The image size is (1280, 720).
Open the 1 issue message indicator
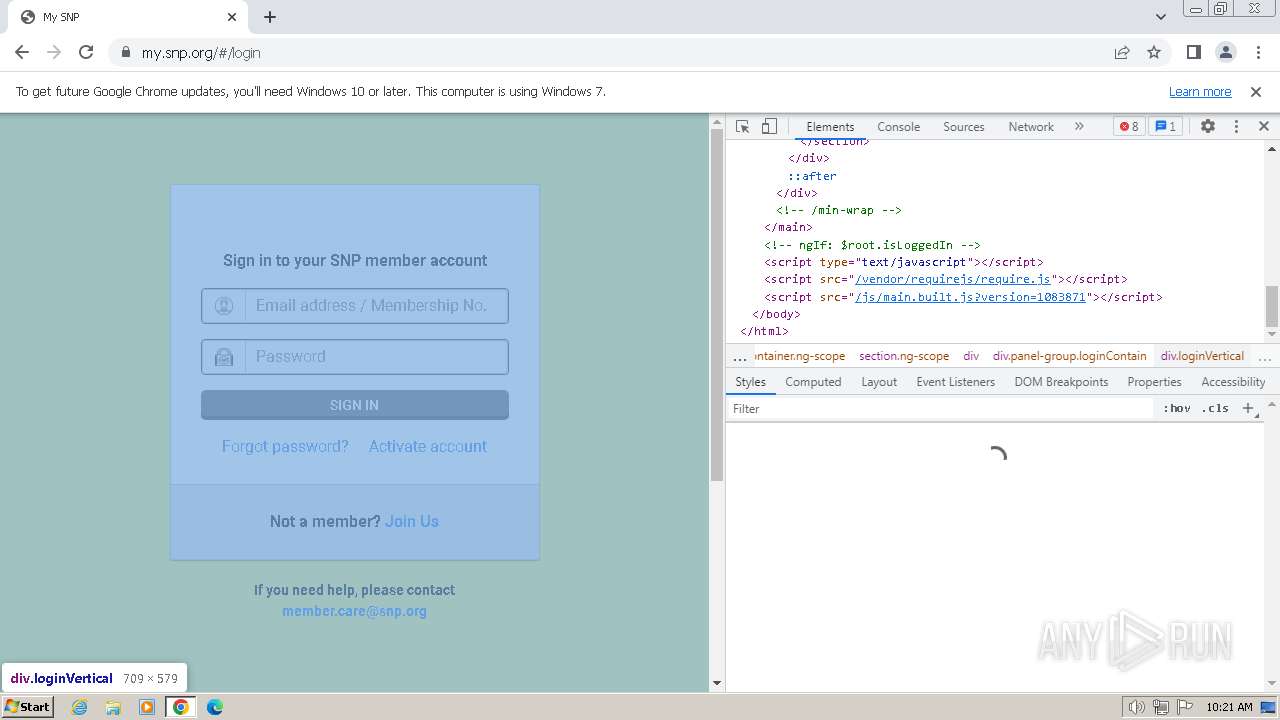pos(1165,127)
